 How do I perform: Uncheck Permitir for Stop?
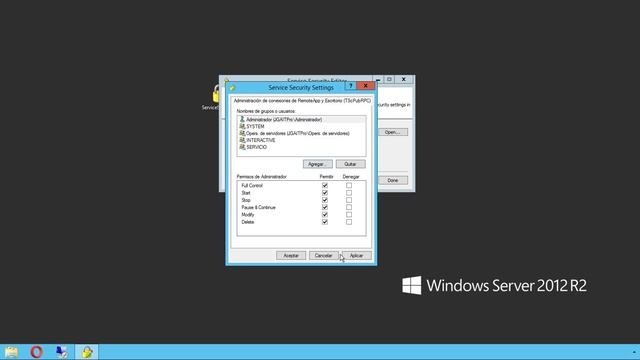[325, 200]
